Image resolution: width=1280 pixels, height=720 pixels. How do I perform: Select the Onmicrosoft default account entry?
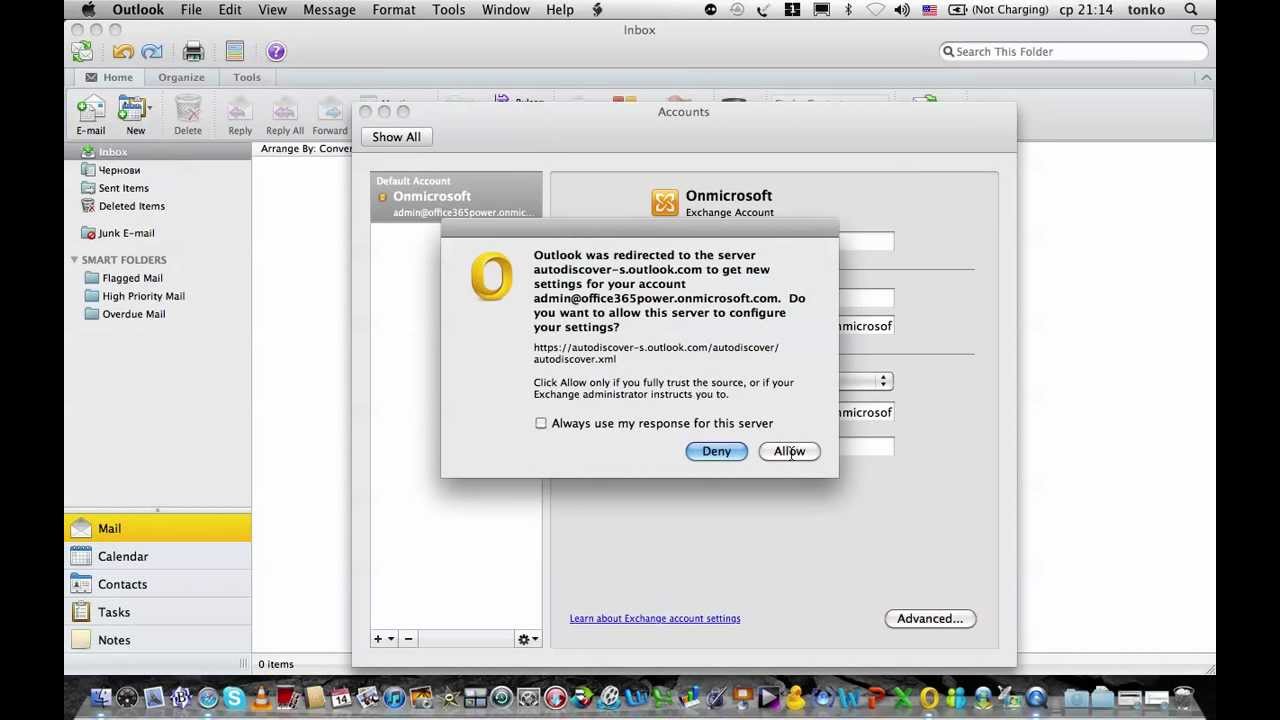click(457, 196)
